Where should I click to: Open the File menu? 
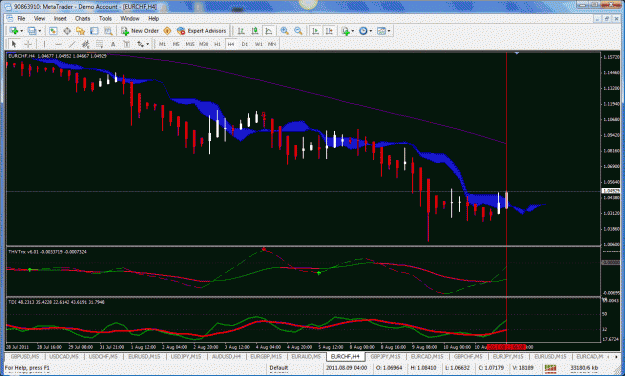point(21,18)
